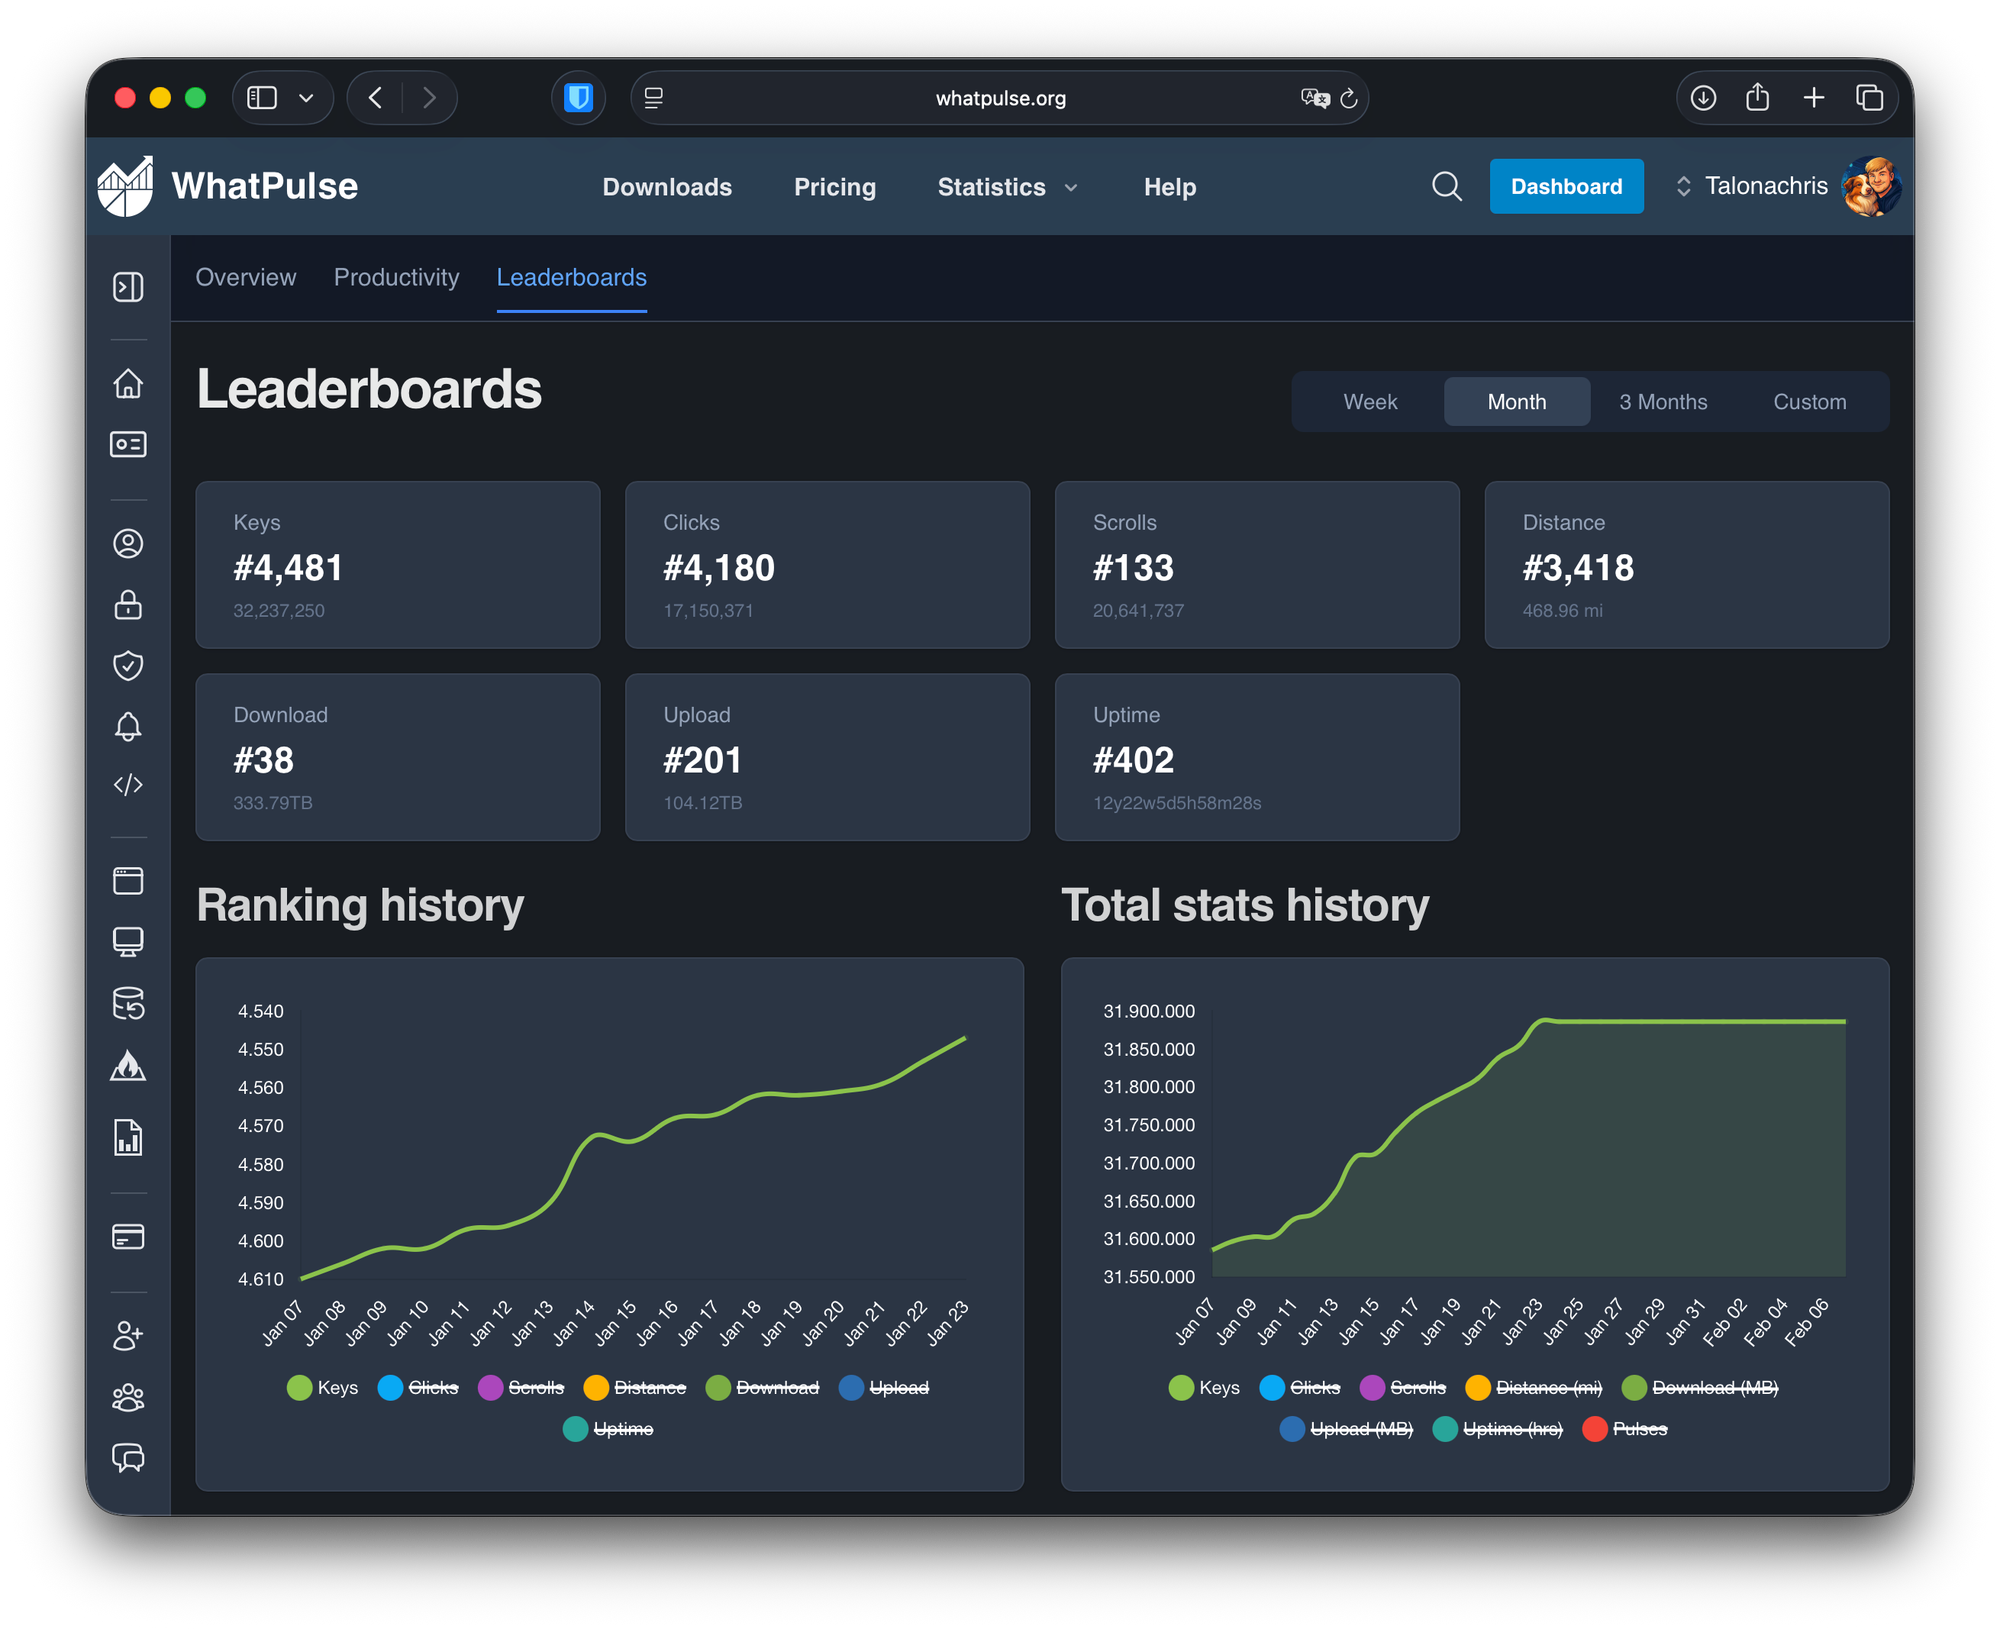Screen dimensions: 2000x1629
Task: Click the search magnifier icon
Action: 1446,186
